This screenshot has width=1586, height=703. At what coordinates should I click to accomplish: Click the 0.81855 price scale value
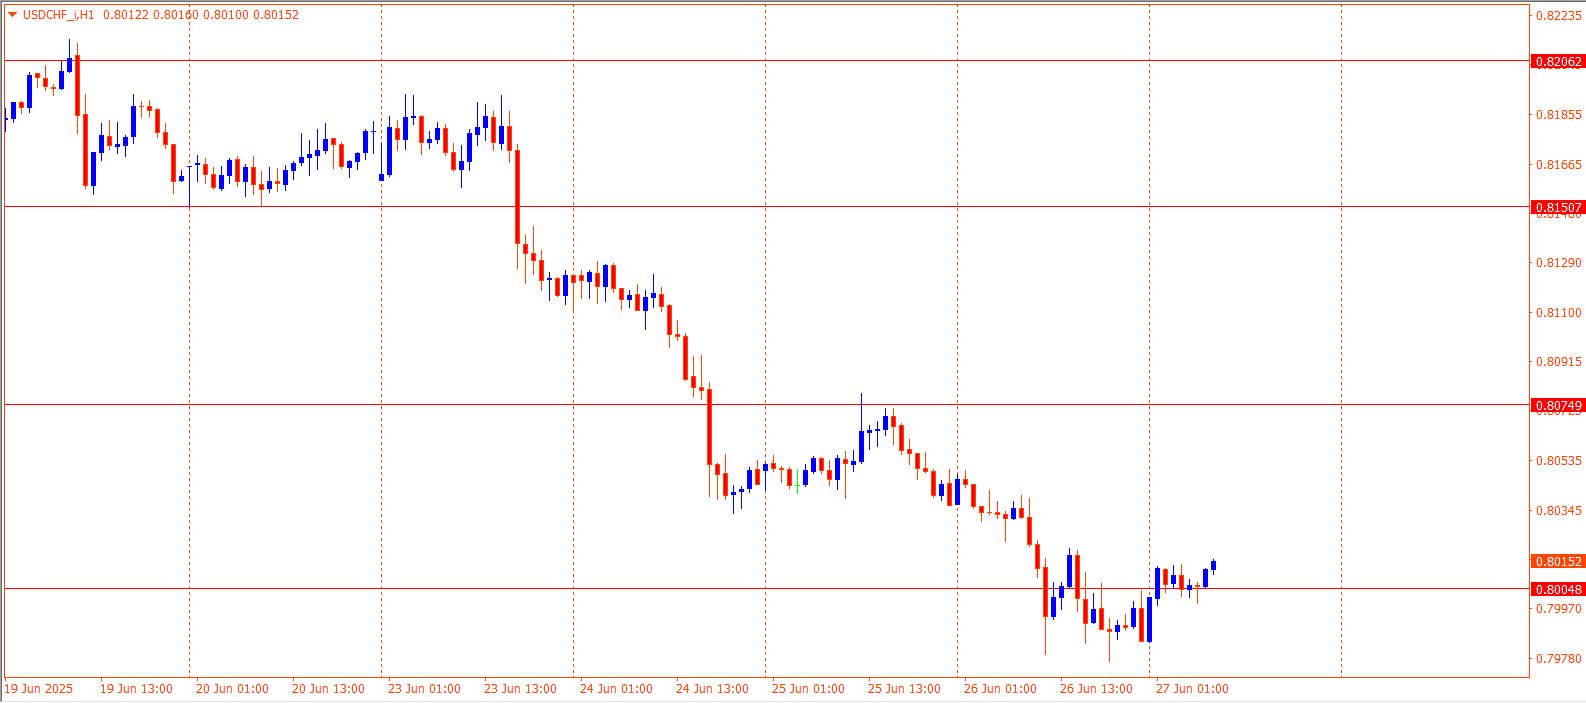click(1559, 115)
